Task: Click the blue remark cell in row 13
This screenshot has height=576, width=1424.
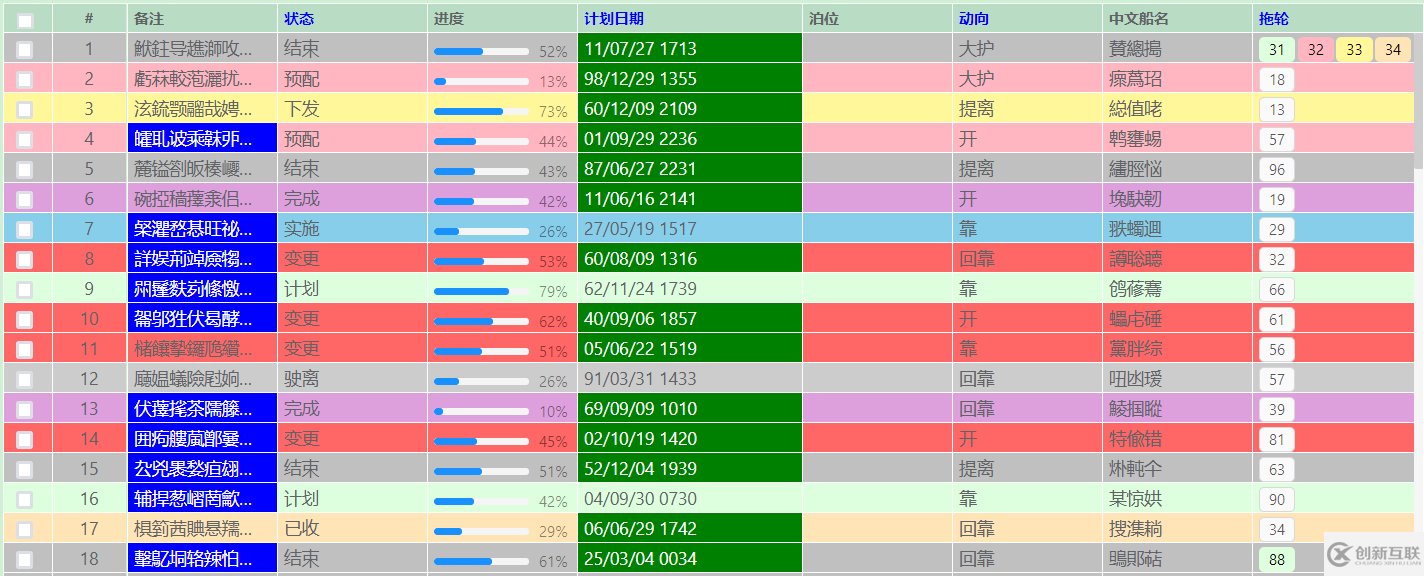Action: pos(203,408)
